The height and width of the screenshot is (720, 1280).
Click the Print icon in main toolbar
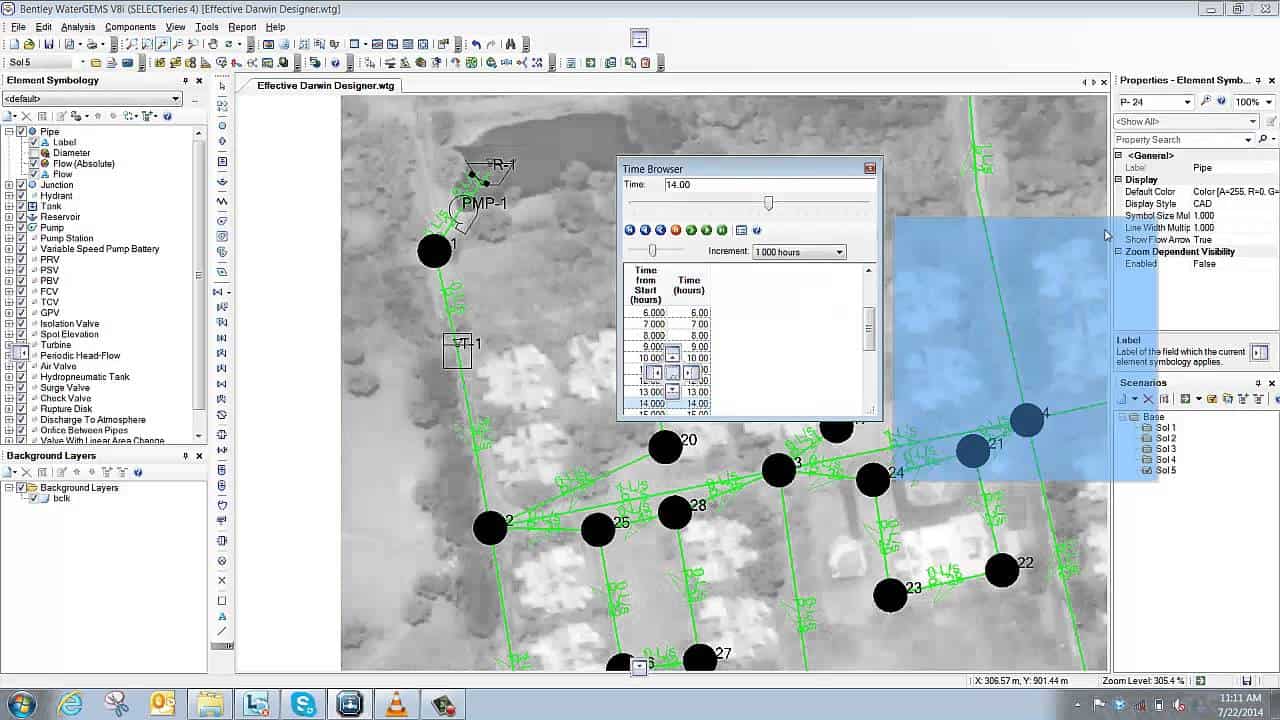click(92, 44)
